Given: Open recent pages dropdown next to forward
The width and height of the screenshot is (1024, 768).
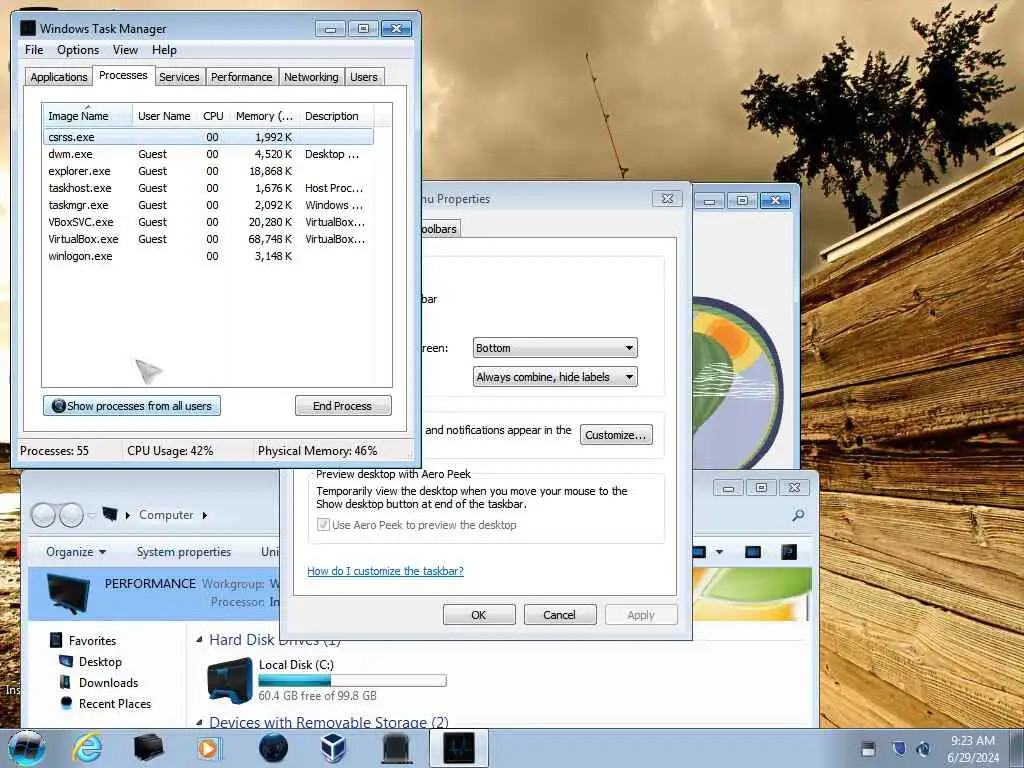Looking at the screenshot, I should point(91,515).
